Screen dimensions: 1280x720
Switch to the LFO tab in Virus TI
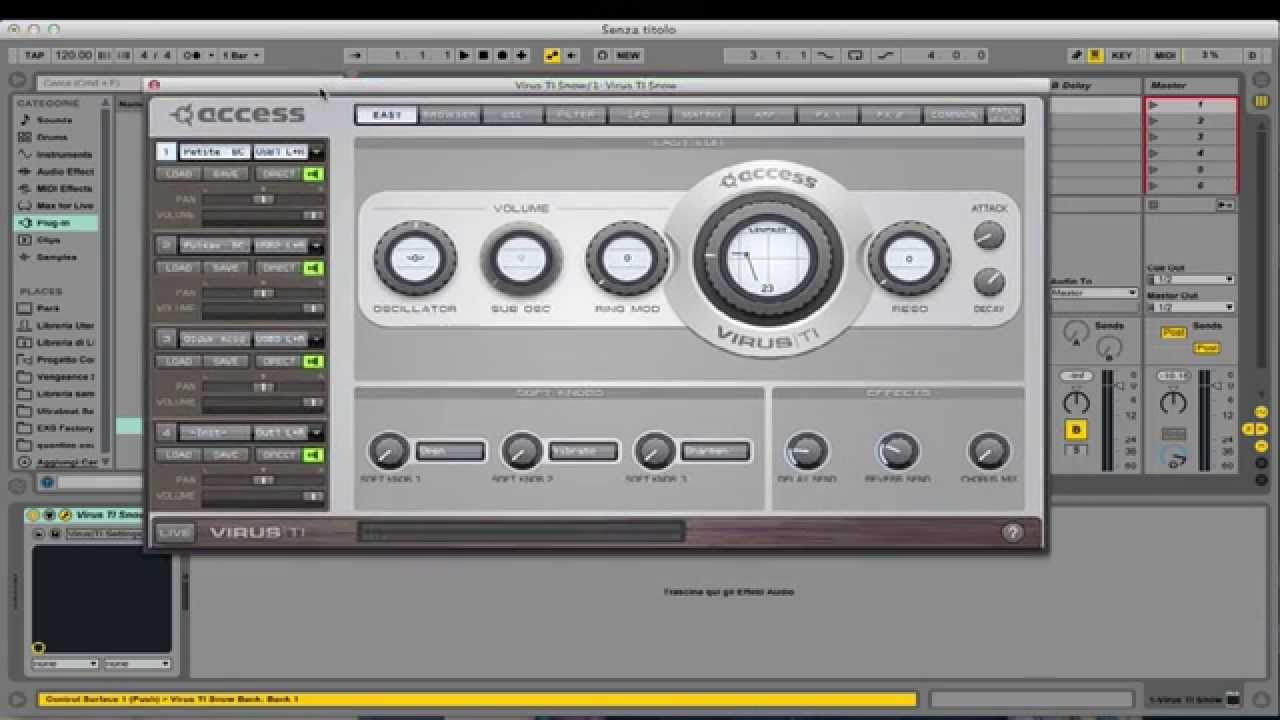tap(639, 115)
